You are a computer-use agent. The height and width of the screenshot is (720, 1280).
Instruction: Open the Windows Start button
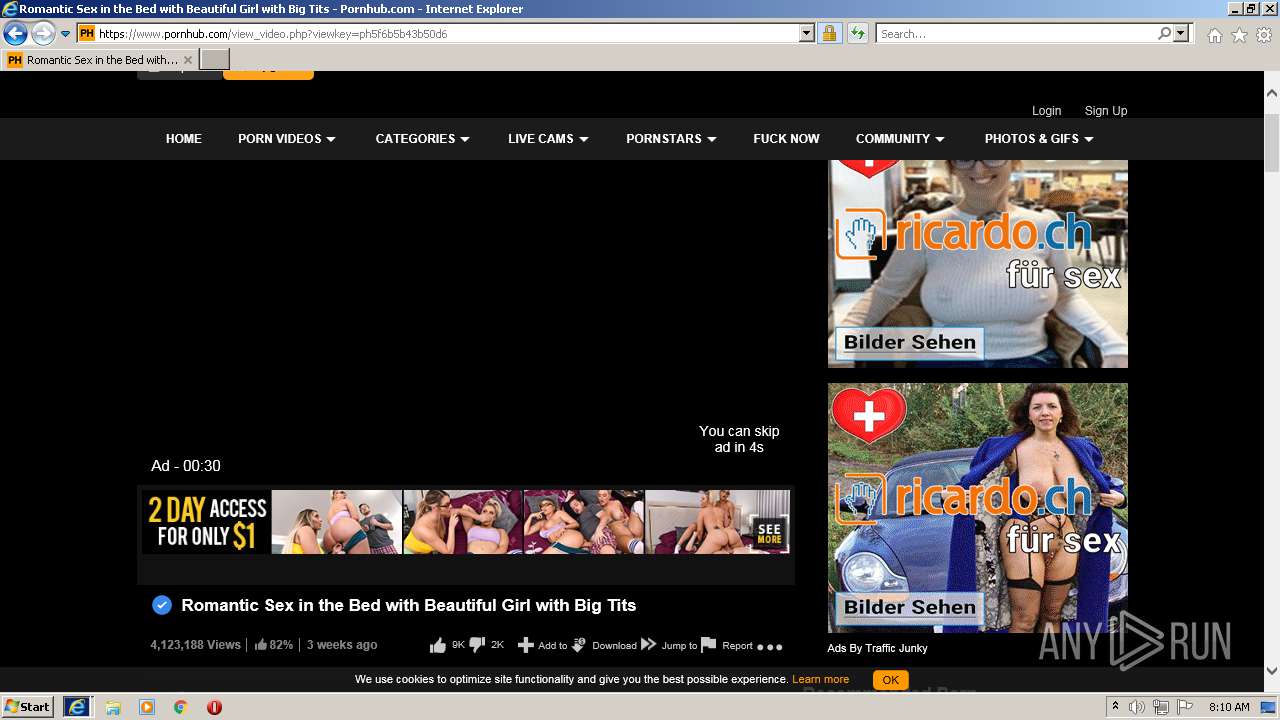point(28,707)
